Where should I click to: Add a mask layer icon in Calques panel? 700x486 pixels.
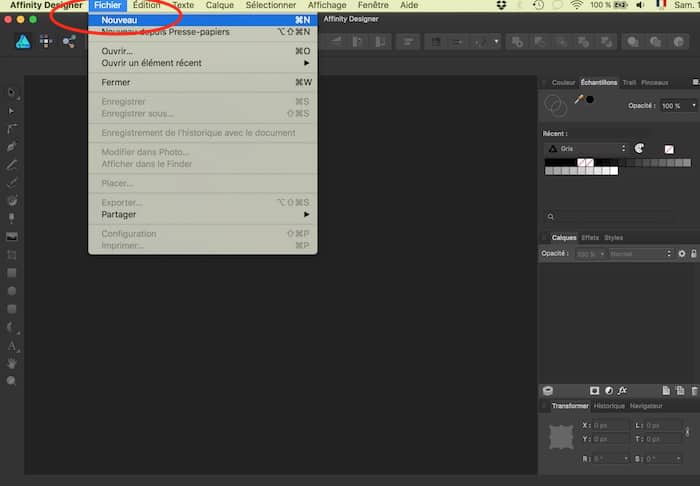[x=594, y=391]
